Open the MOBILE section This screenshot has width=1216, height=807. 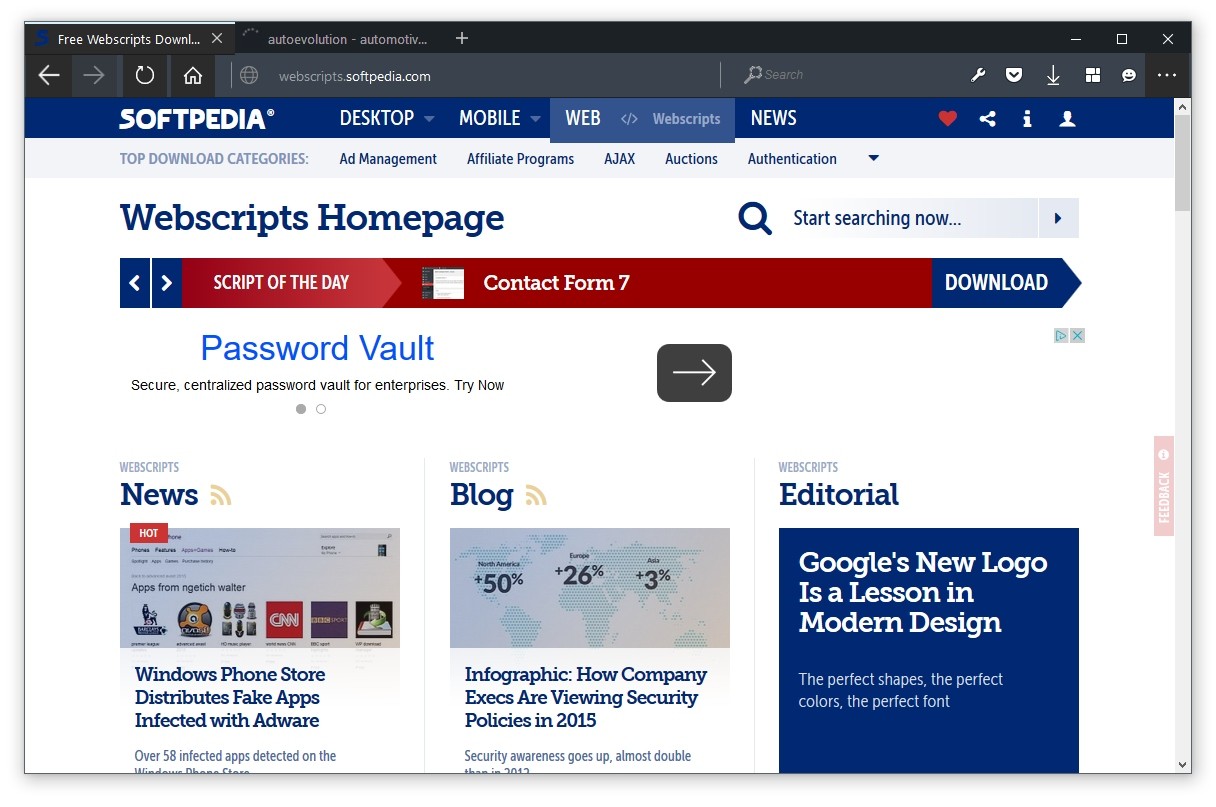click(490, 119)
